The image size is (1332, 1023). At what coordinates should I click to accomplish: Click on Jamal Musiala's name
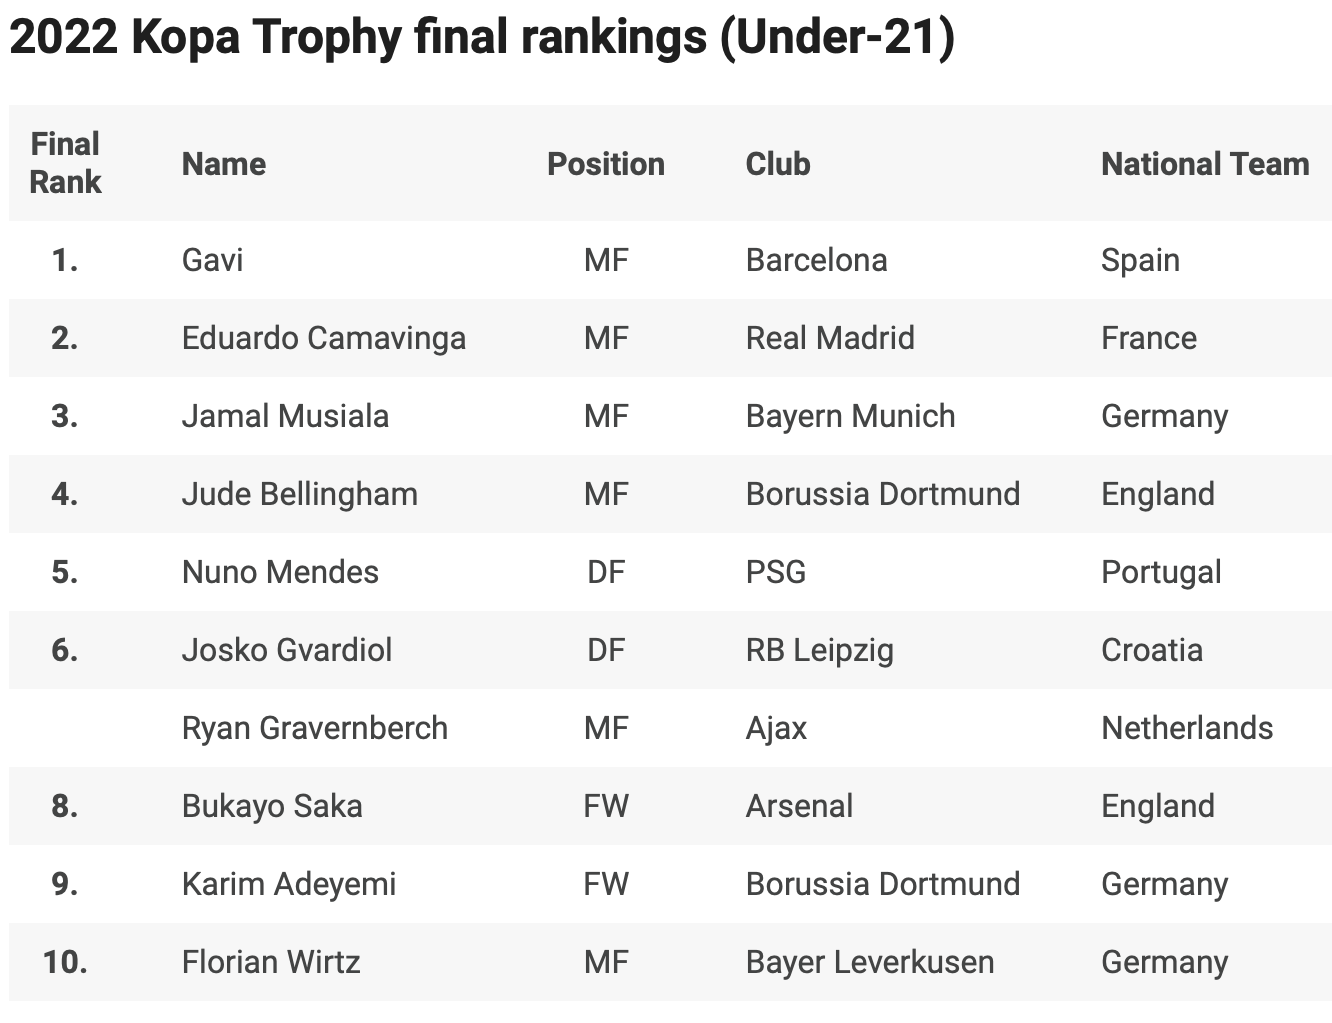coord(285,416)
